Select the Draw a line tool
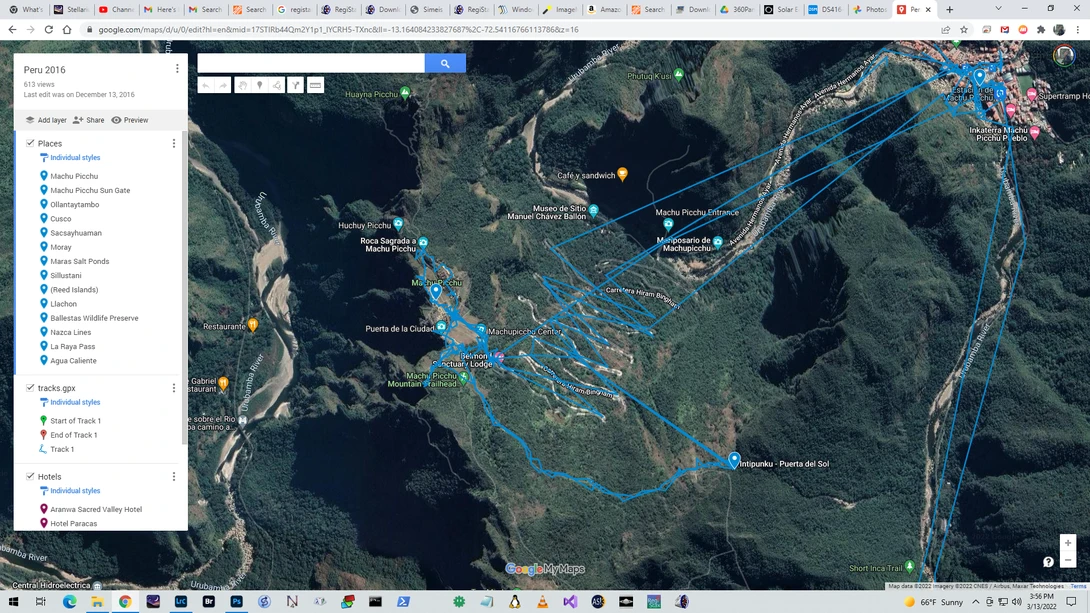This screenshot has height=613, width=1090. pos(277,85)
